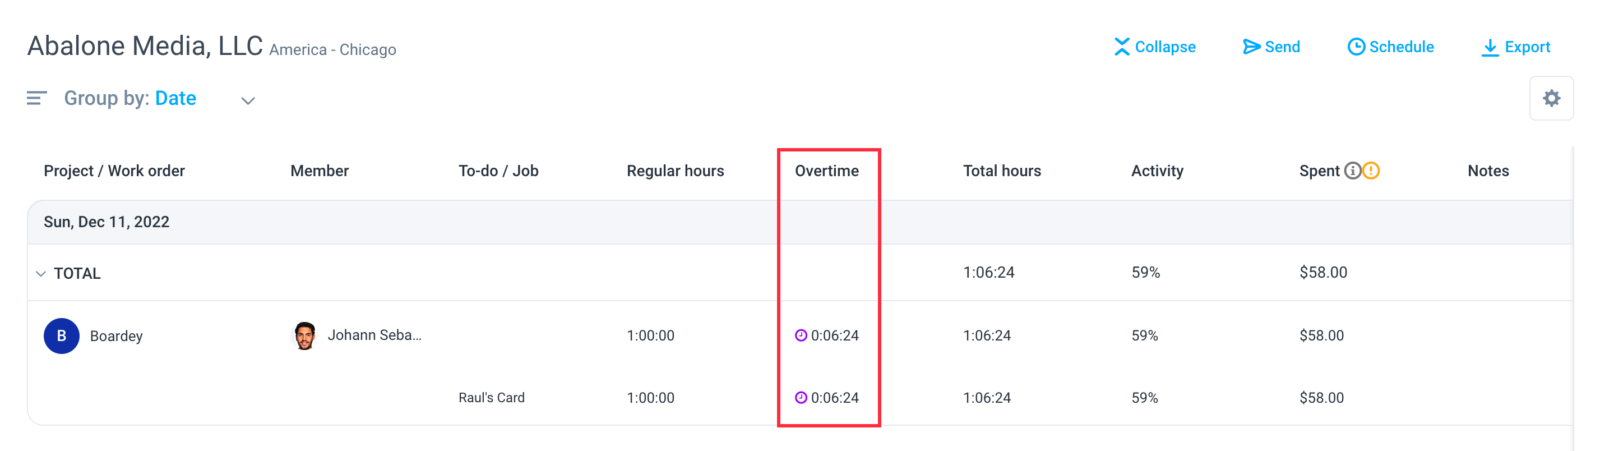Image resolution: width=1600 pixels, height=451 pixels.
Task: Collapse all report rows
Action: coord(1155,47)
